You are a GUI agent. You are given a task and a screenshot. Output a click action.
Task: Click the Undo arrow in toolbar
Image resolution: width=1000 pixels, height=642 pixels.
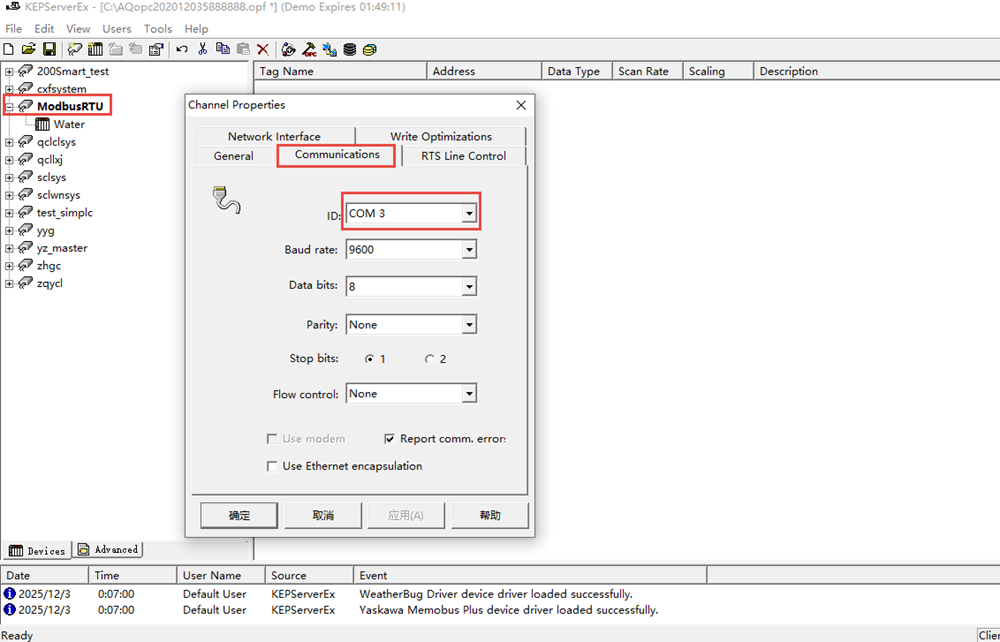point(182,49)
